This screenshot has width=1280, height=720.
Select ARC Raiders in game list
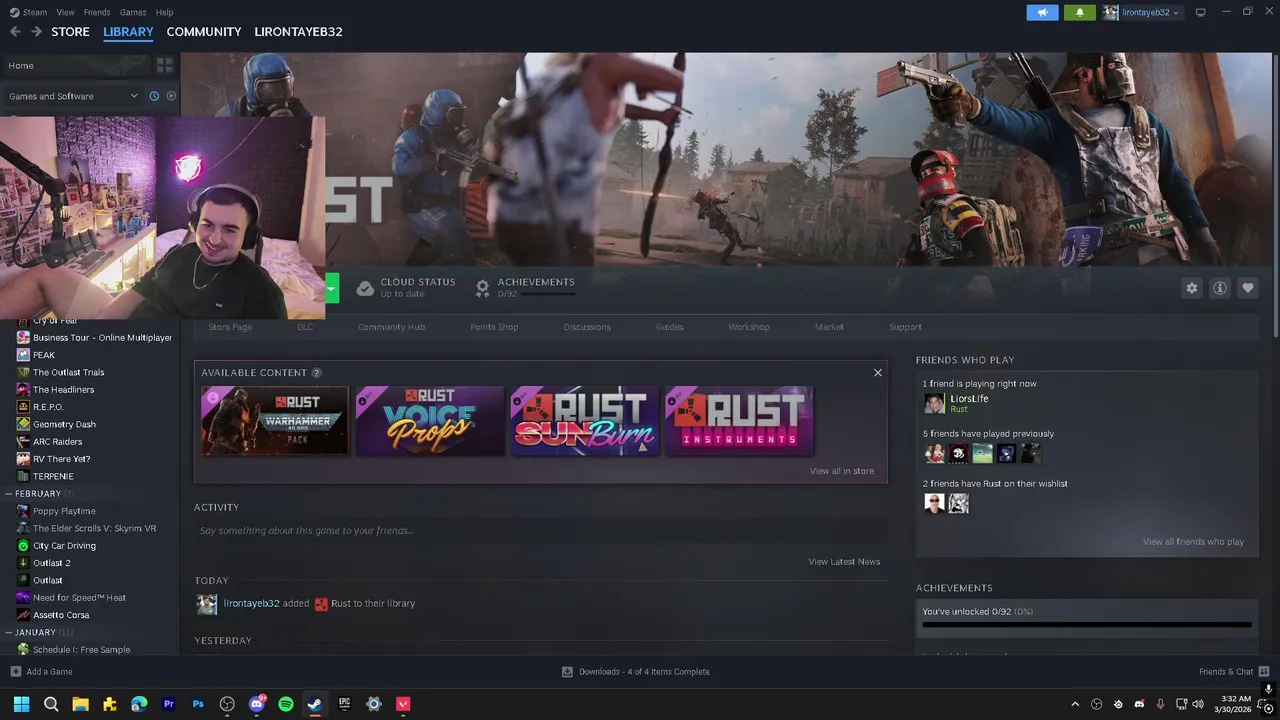click(x=57, y=441)
